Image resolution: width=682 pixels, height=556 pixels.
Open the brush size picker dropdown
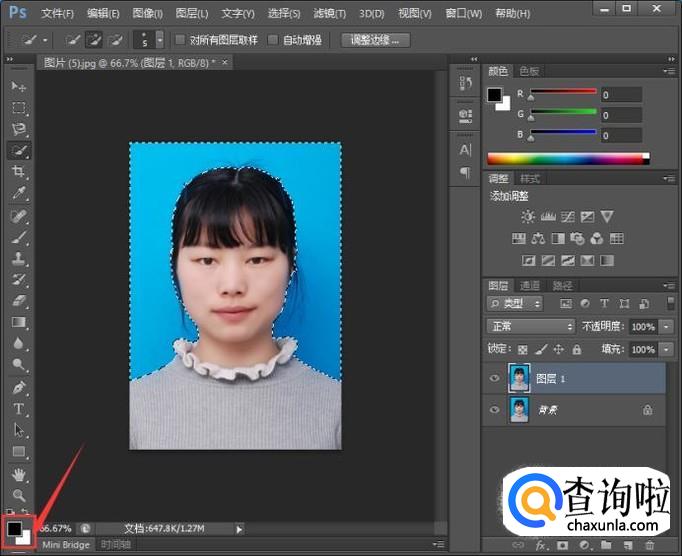160,41
